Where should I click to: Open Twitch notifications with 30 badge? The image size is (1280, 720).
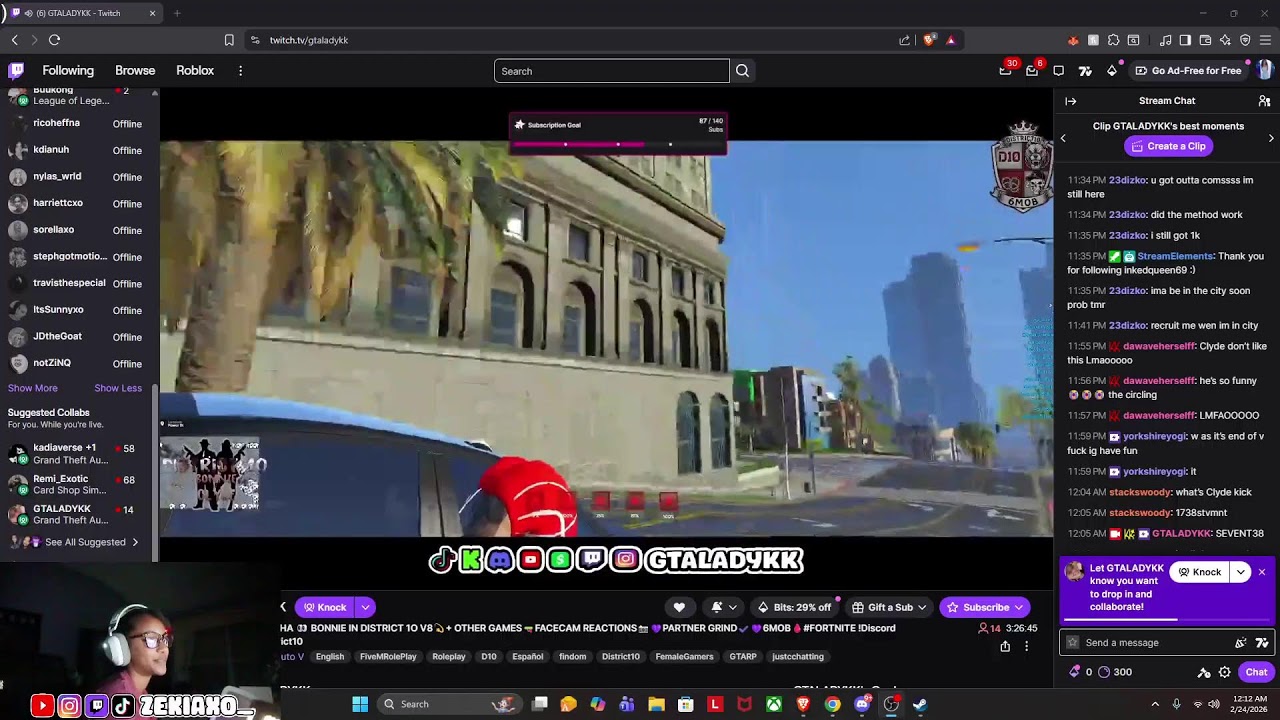(1005, 71)
